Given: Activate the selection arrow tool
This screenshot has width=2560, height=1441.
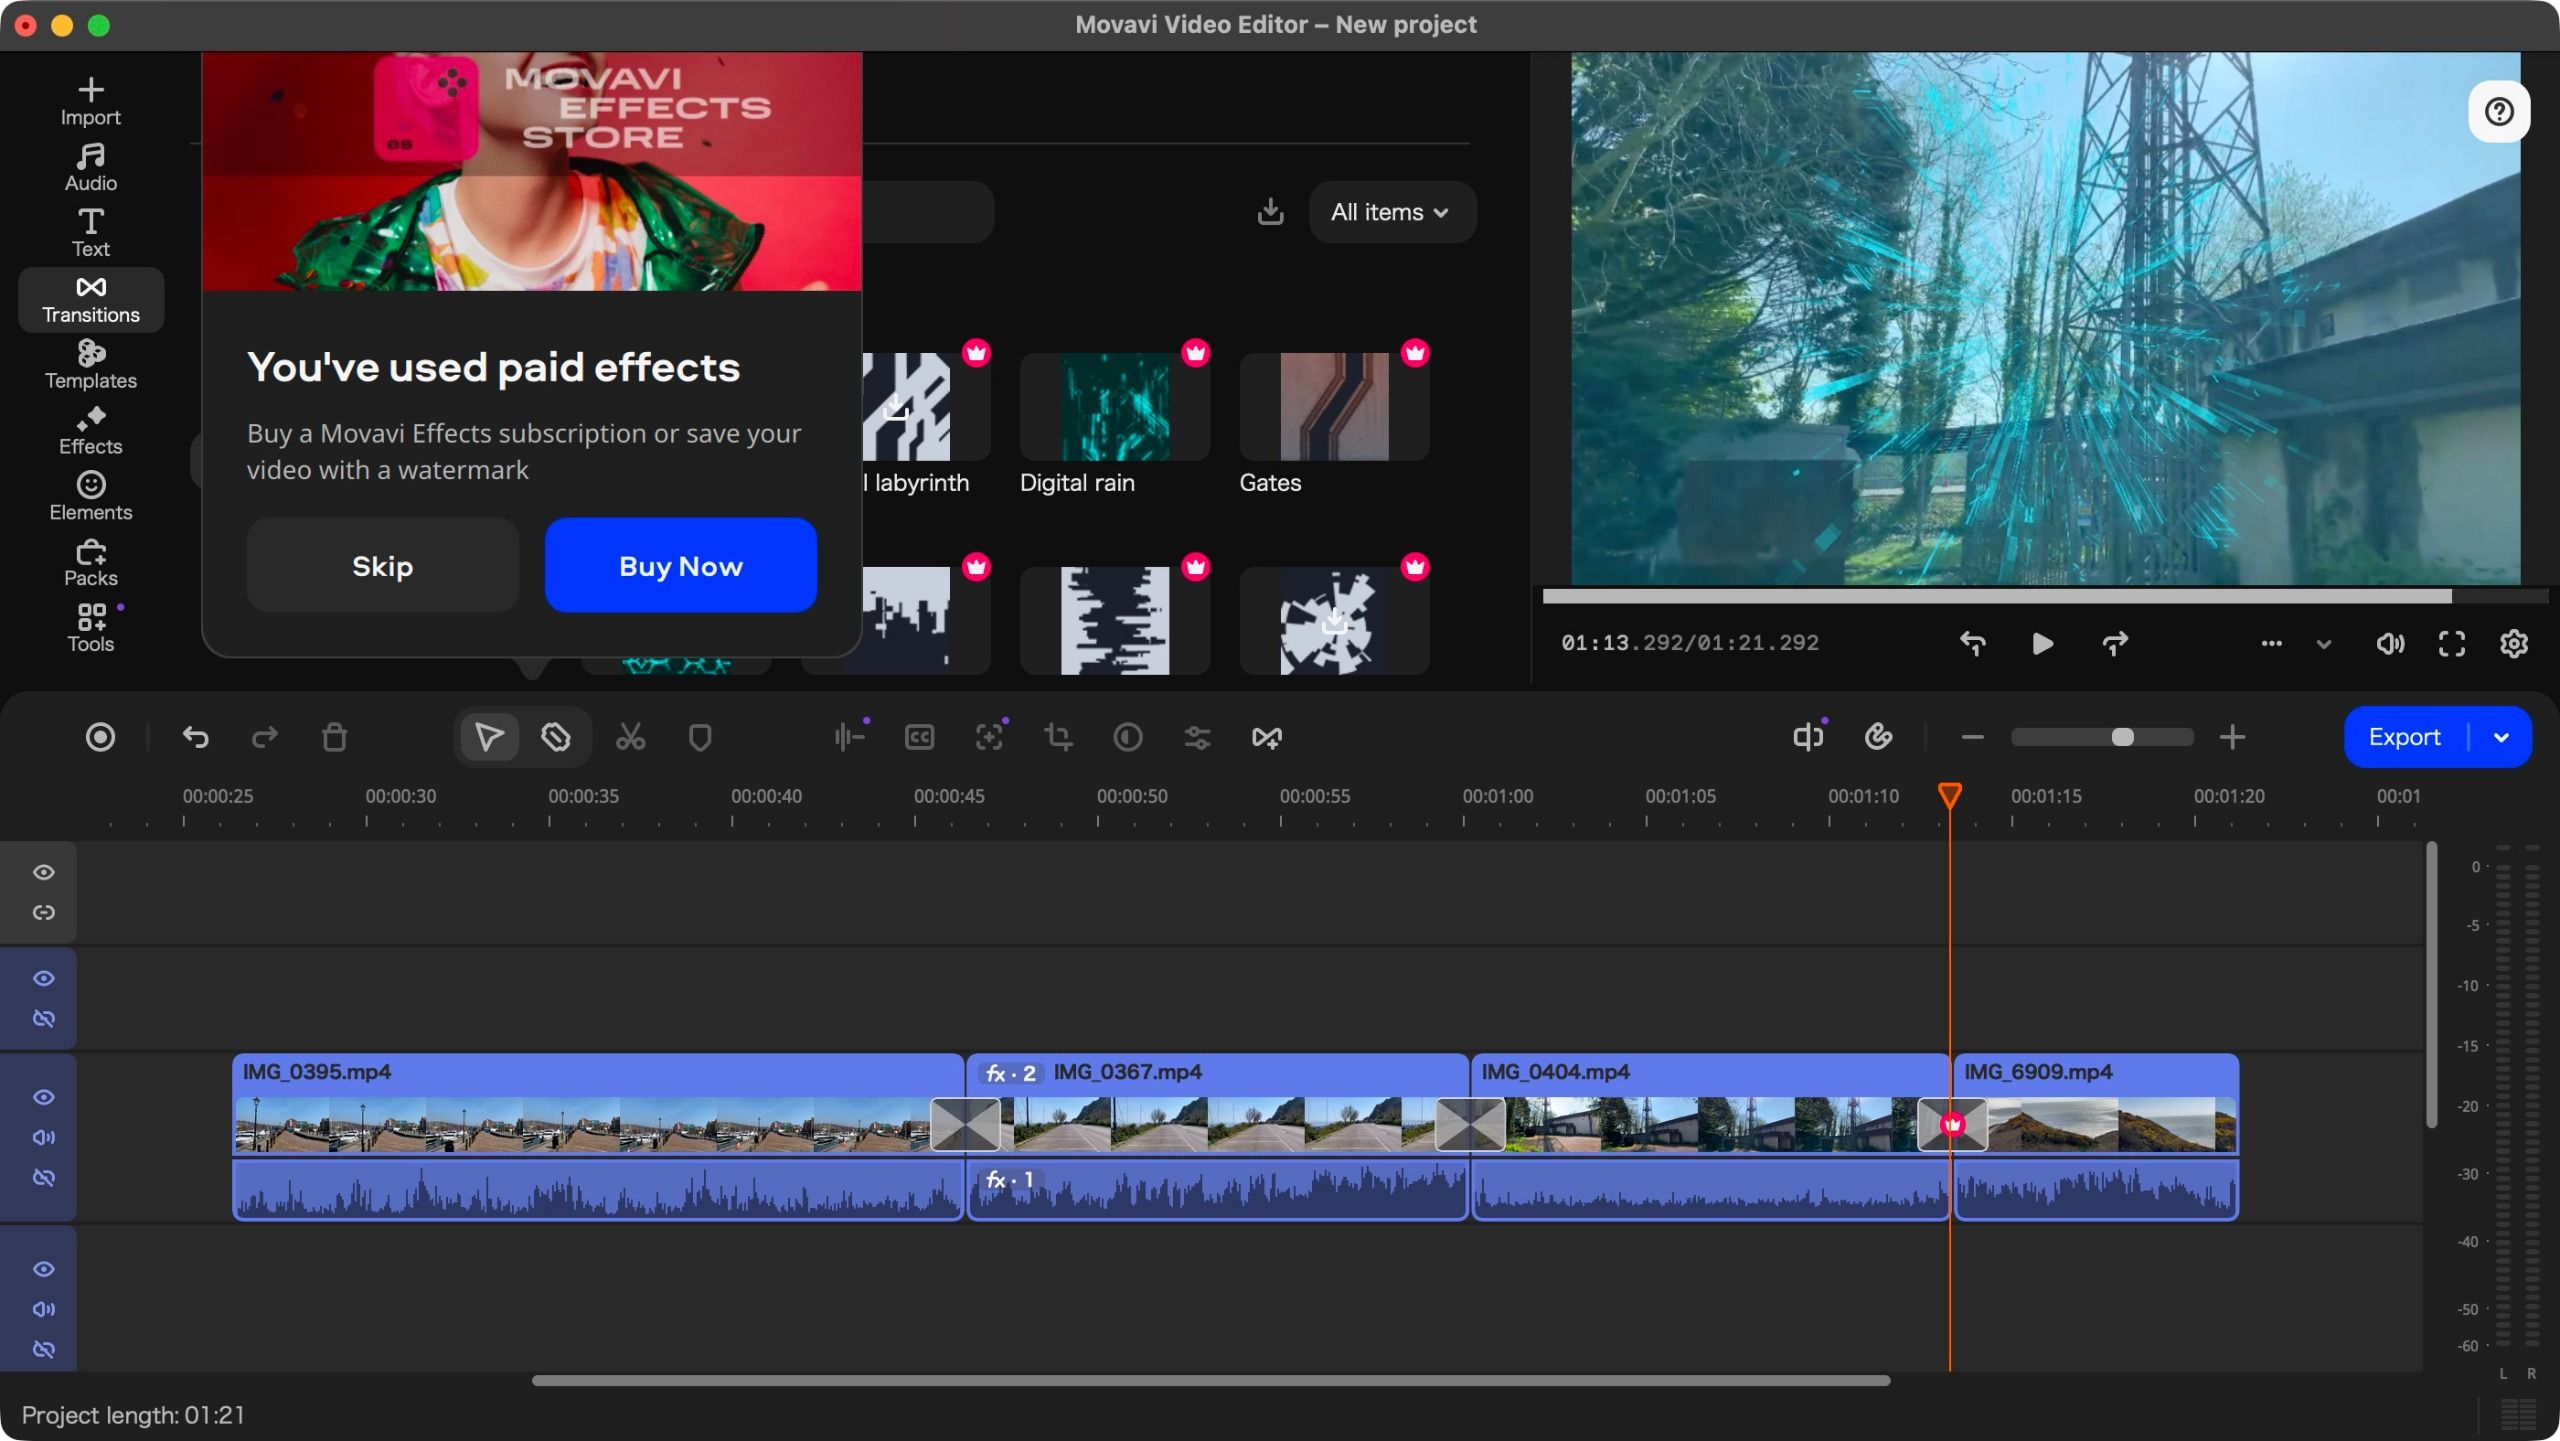Looking at the screenshot, I should (x=489, y=738).
